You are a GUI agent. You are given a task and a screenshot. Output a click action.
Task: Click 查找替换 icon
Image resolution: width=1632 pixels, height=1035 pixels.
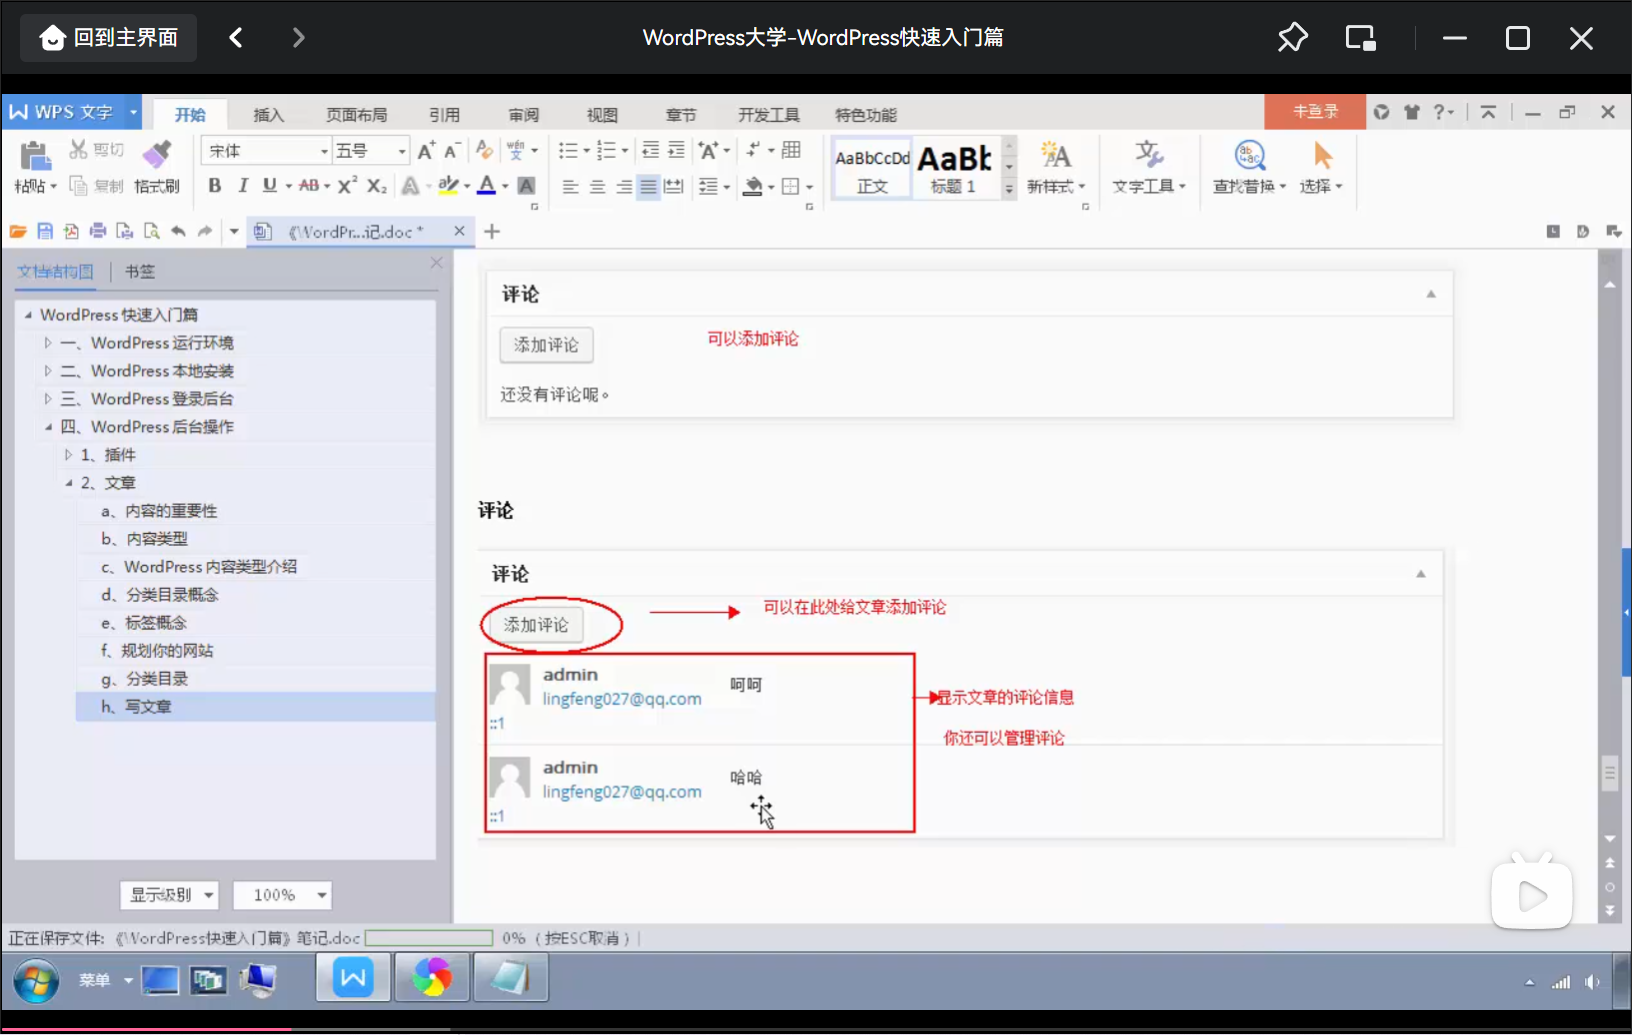coord(1249,155)
